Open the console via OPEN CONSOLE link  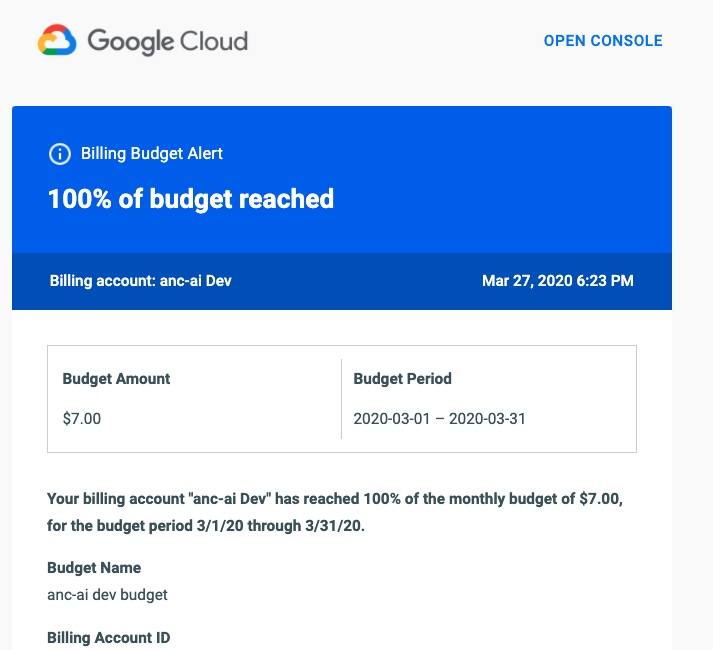(x=603, y=41)
